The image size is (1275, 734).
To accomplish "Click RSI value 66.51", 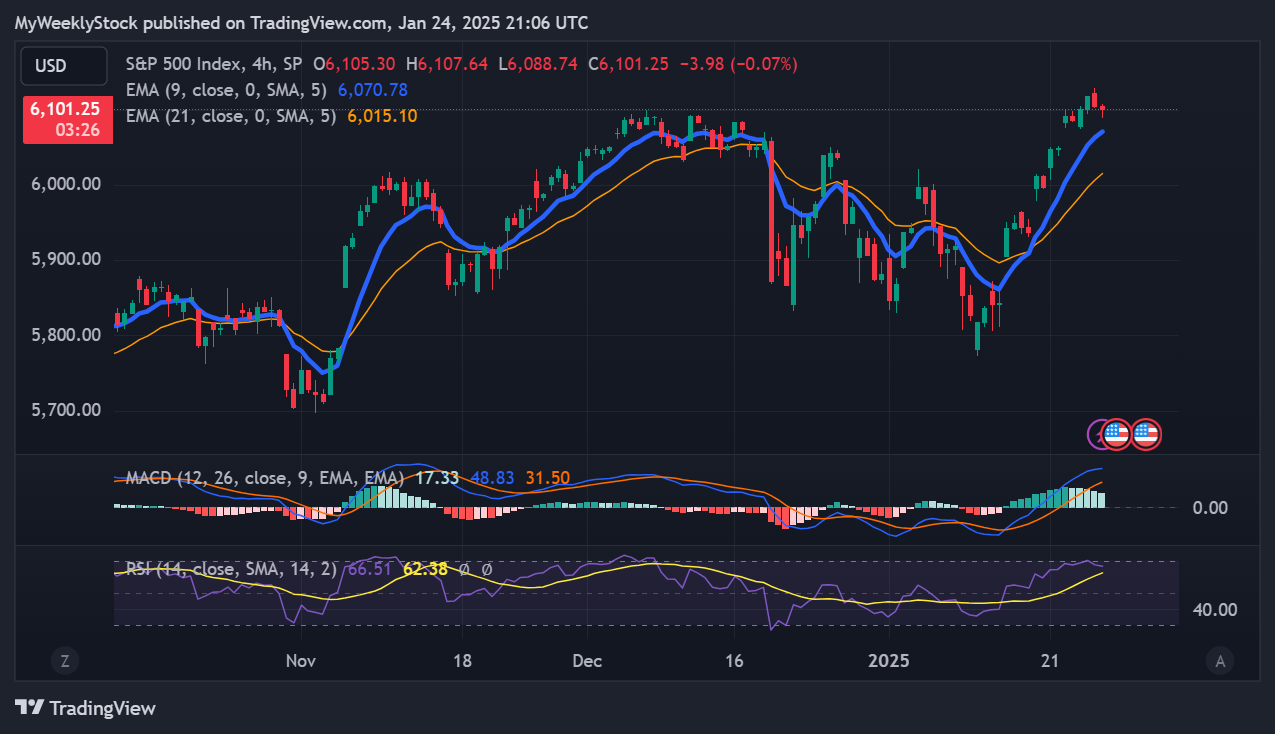I will pyautogui.click(x=370, y=570).
